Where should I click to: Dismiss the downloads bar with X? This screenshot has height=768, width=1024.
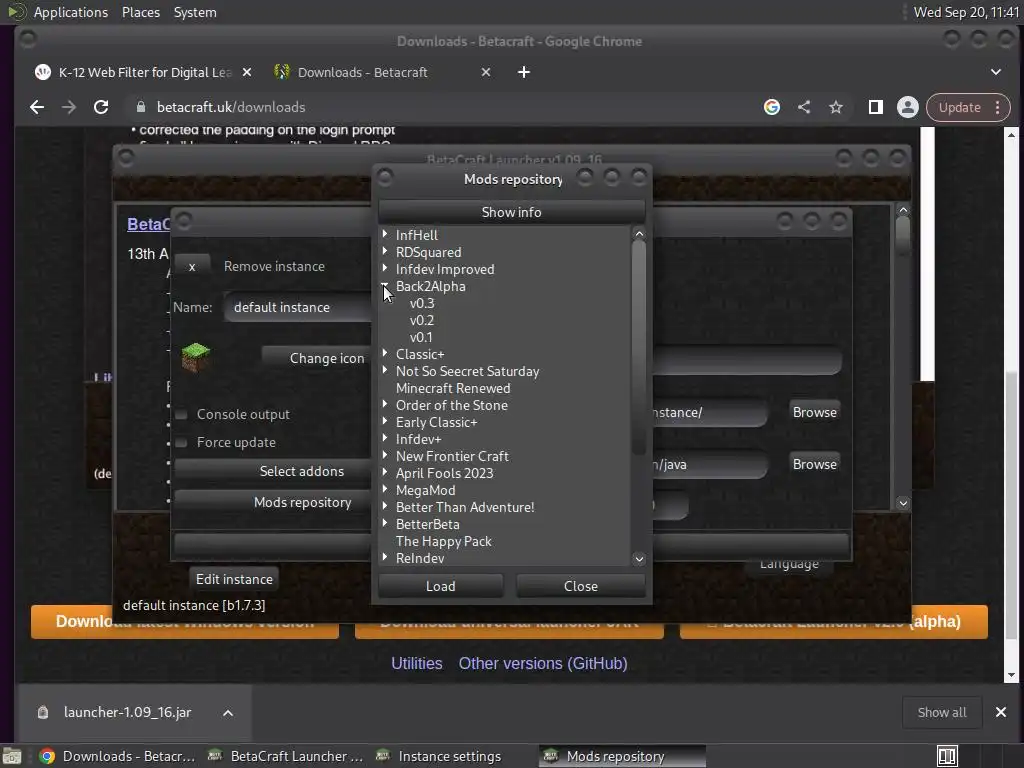pyautogui.click(x=1000, y=712)
